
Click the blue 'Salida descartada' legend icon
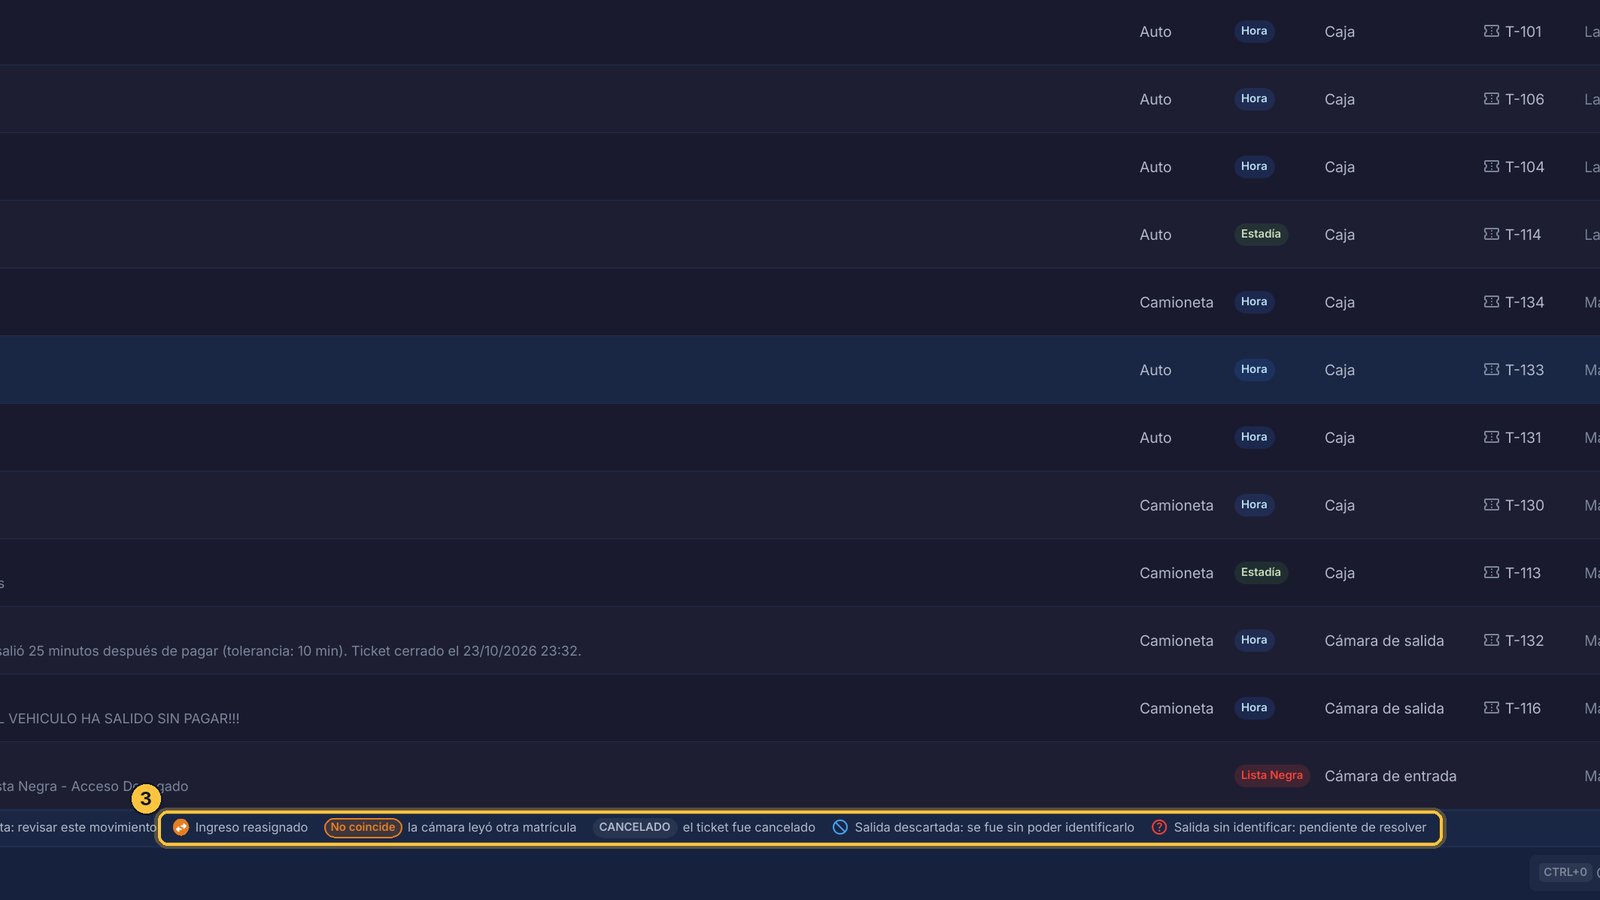click(840, 828)
